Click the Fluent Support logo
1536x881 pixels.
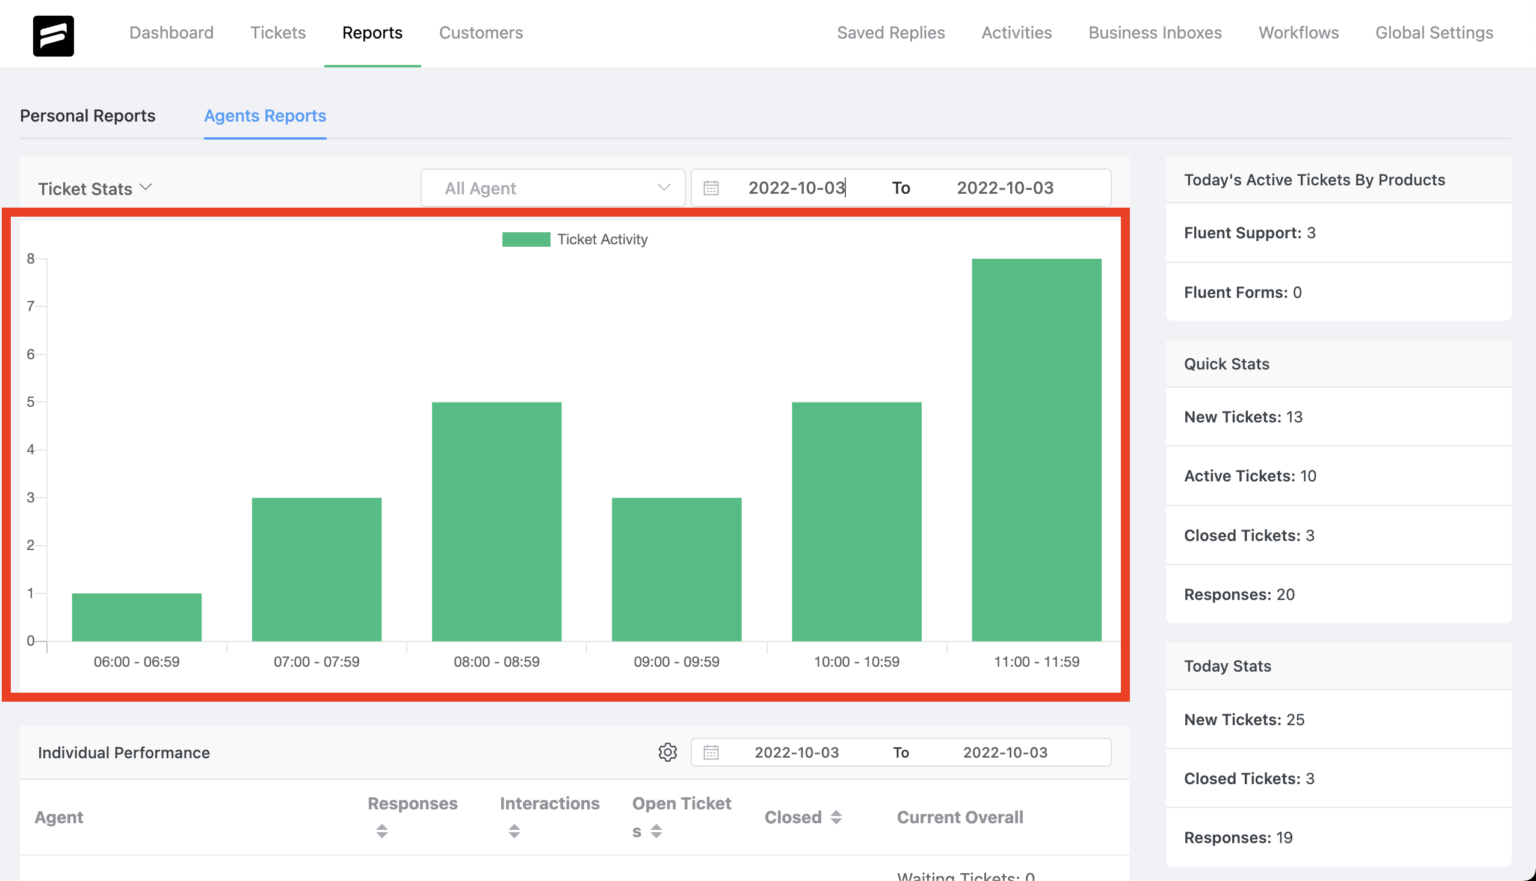click(x=52, y=33)
